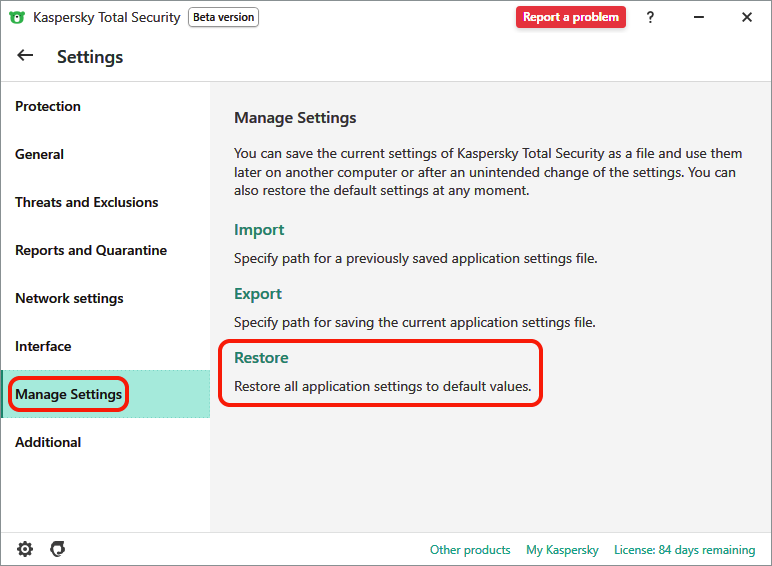Select Reports and Quarantine section
This screenshot has width=772, height=566.
coord(91,250)
